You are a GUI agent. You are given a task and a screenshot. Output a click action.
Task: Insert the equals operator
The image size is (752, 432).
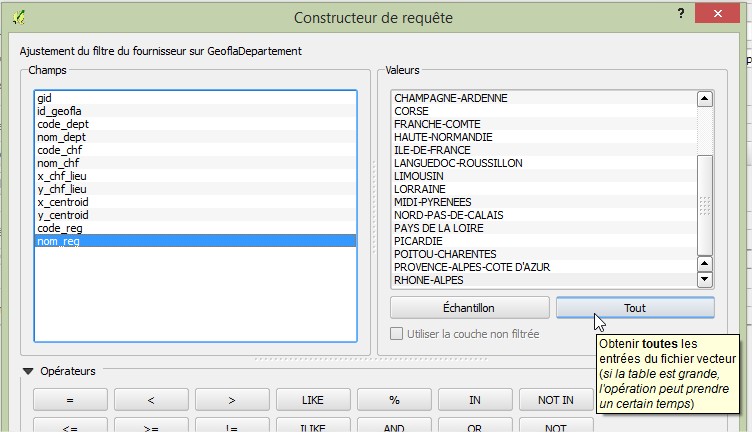click(71, 400)
